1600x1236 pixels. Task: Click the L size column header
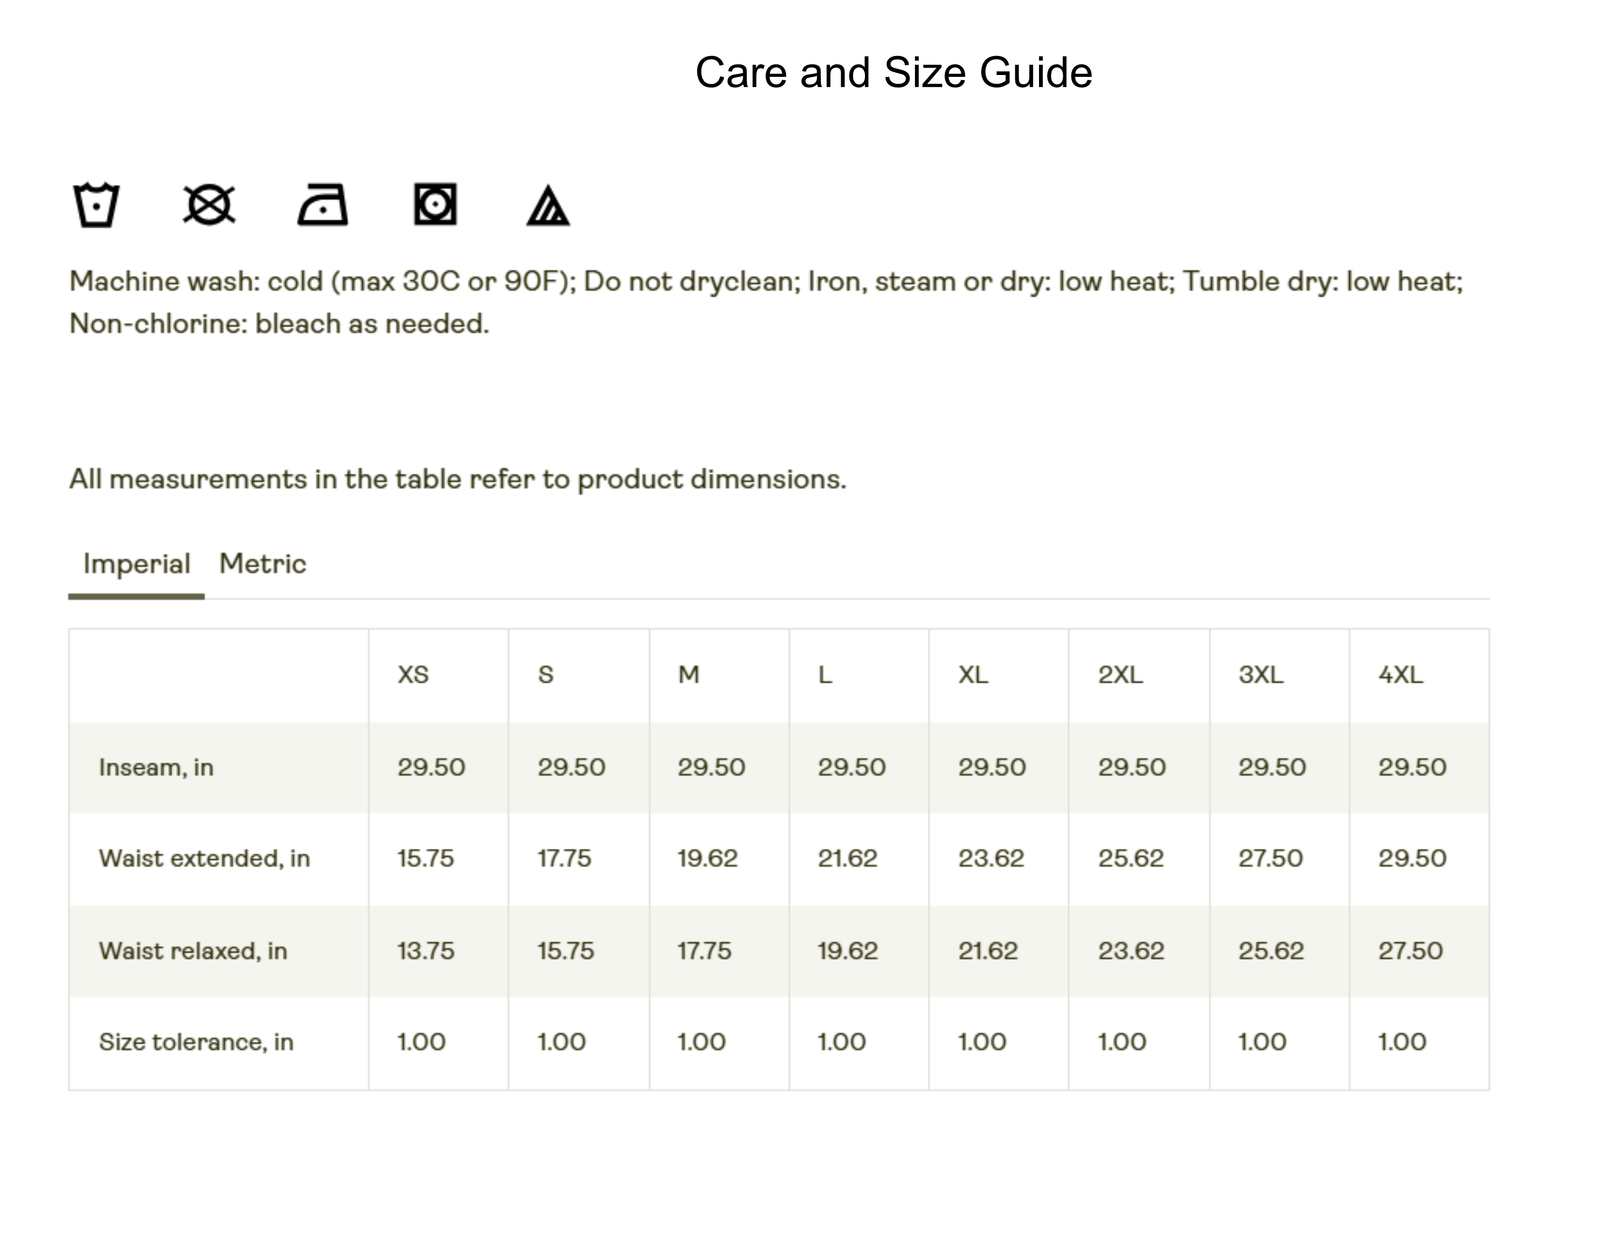[825, 675]
